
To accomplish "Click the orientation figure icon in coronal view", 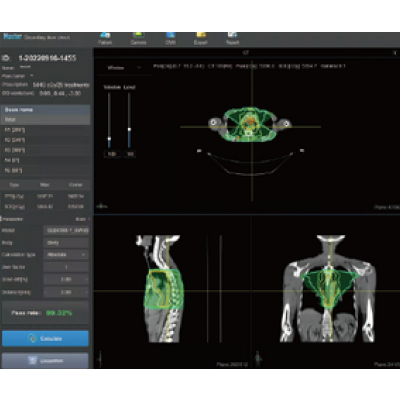I will tap(258, 359).
